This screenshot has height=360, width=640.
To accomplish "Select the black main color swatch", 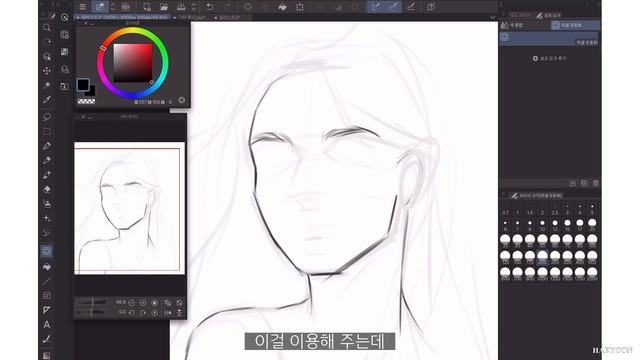I will (x=83, y=84).
